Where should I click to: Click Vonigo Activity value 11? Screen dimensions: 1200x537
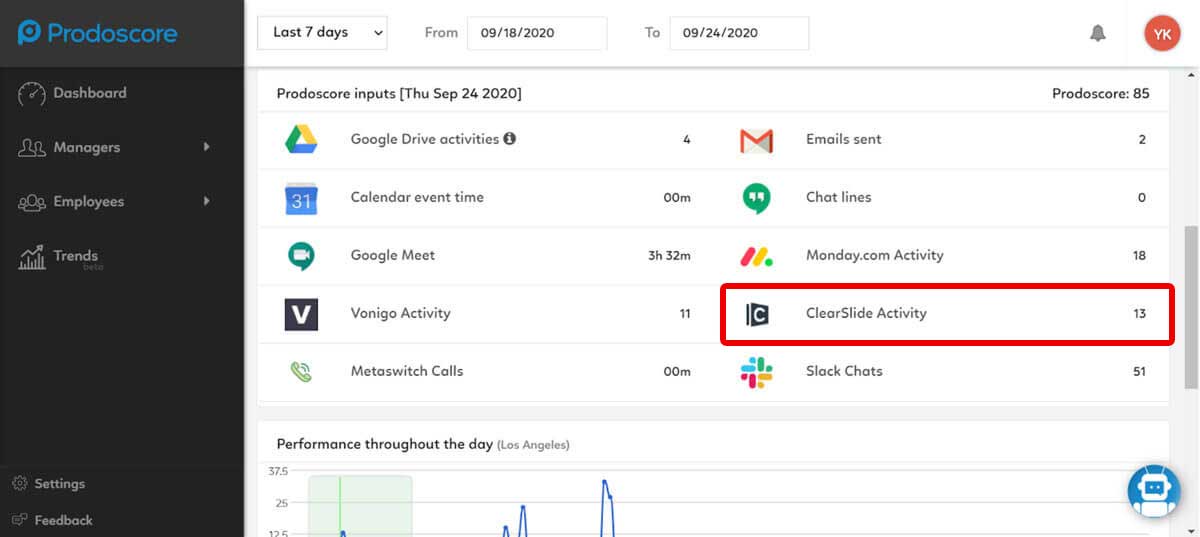point(685,313)
